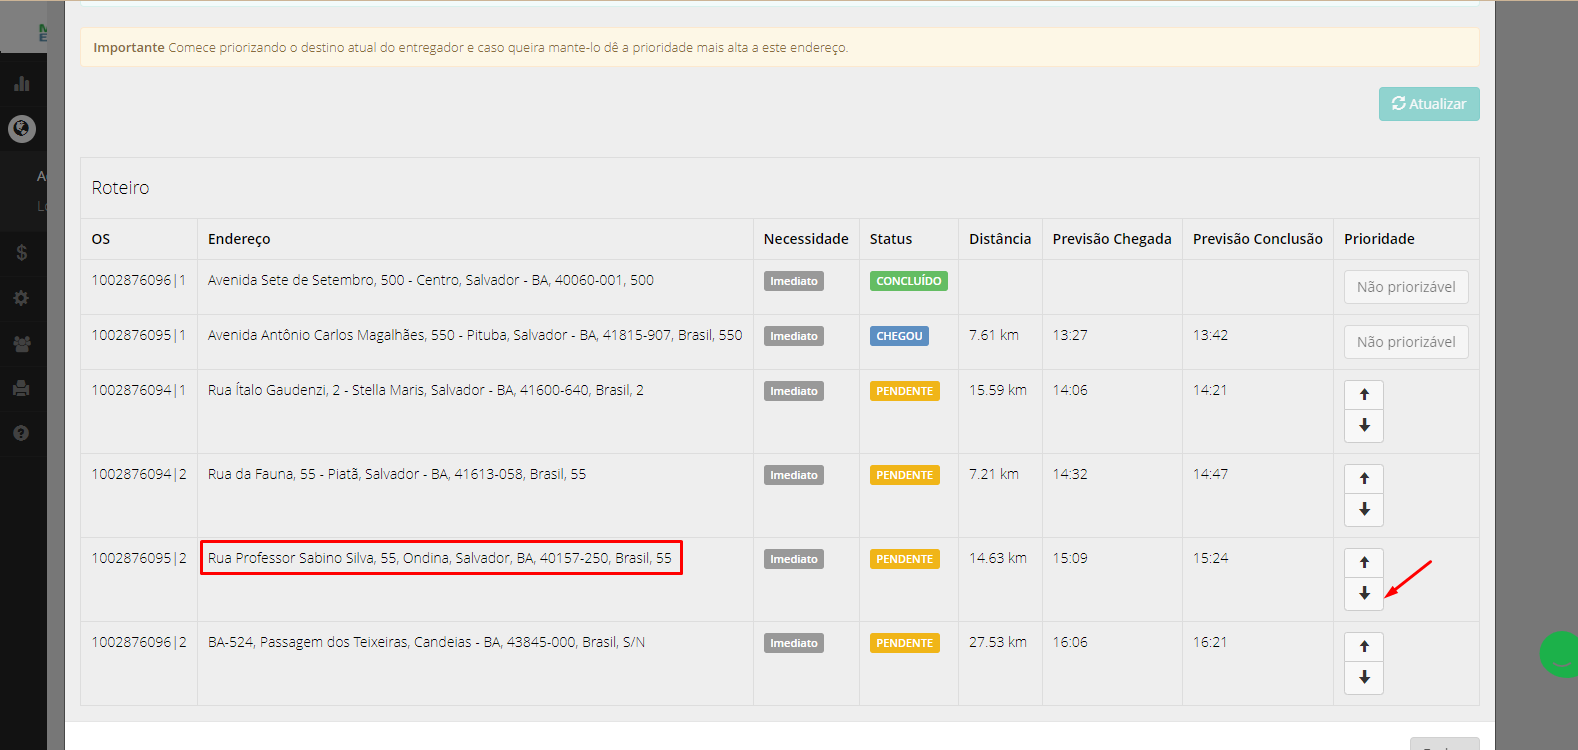Select OS number 1002876095|1

click(139, 335)
